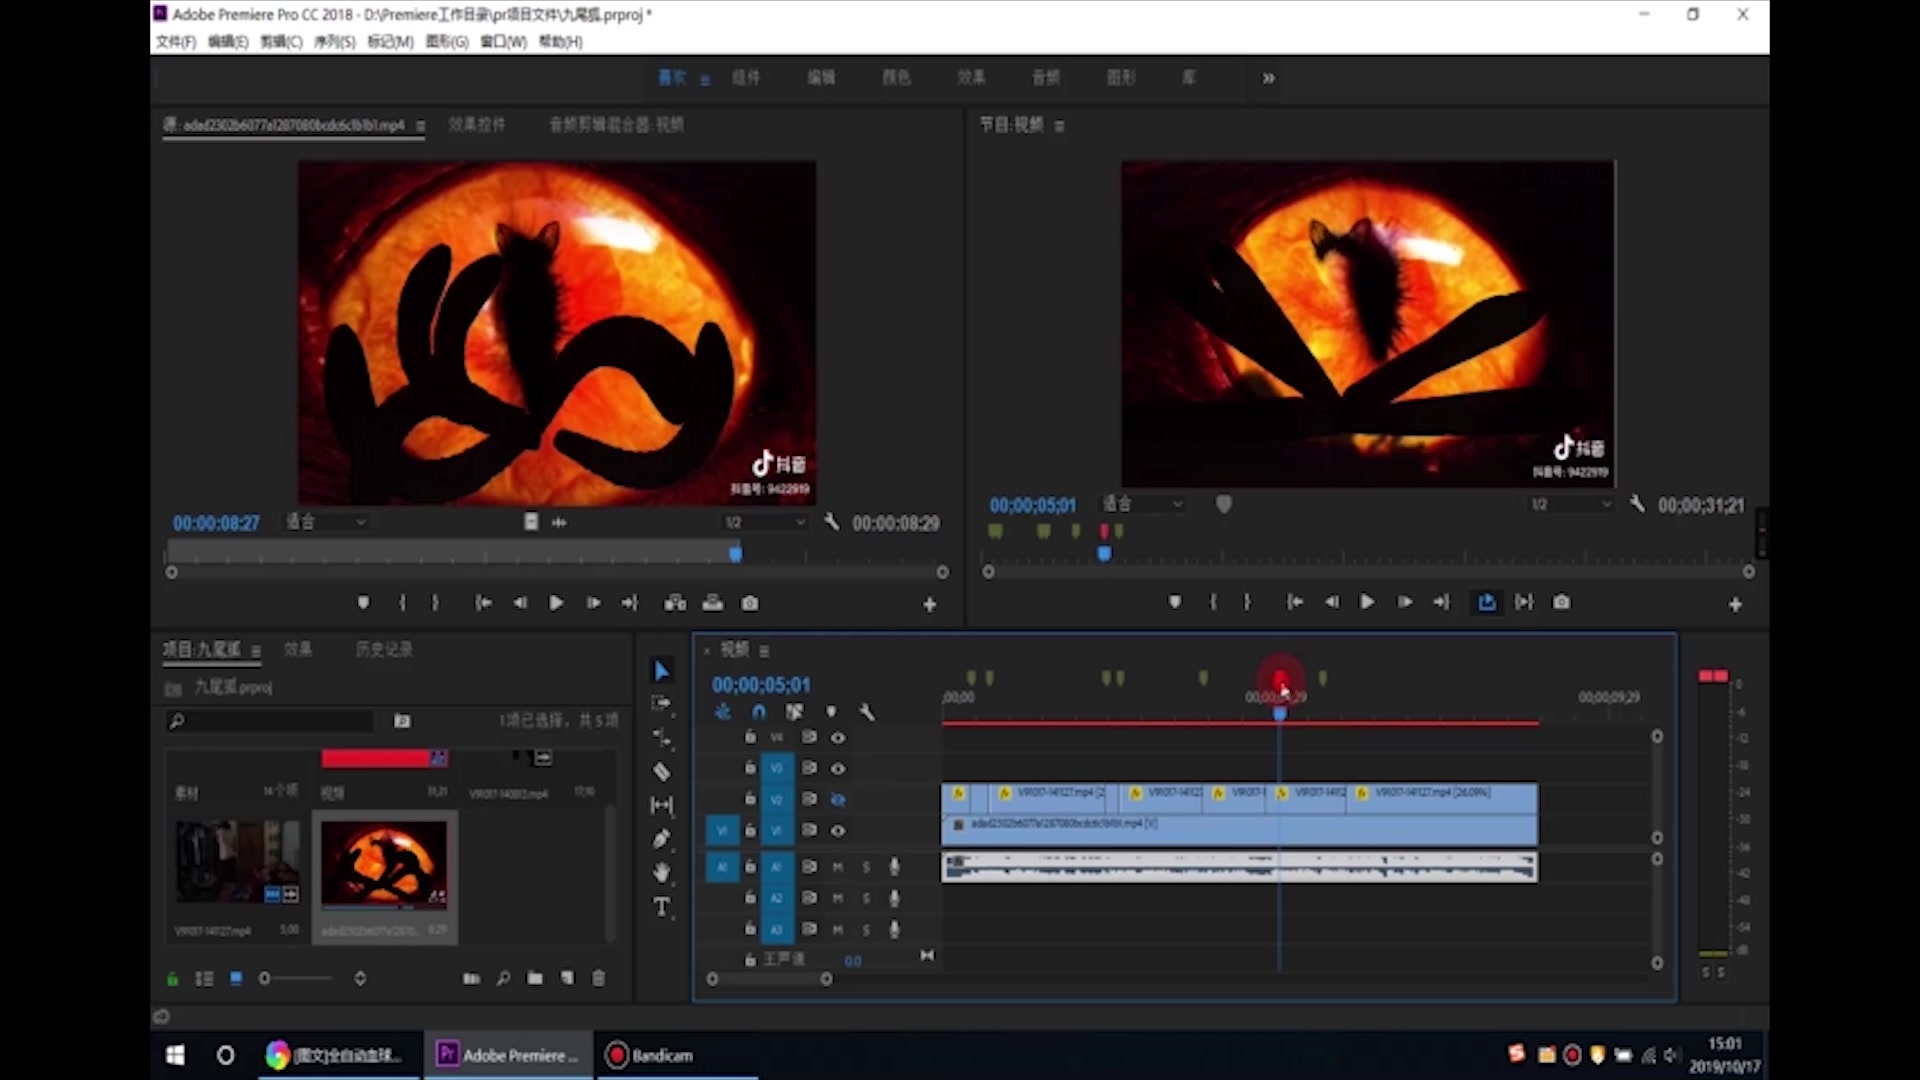Toggle Linked Selection in timeline
Viewport: 1920px width, 1080px height.
pos(794,712)
